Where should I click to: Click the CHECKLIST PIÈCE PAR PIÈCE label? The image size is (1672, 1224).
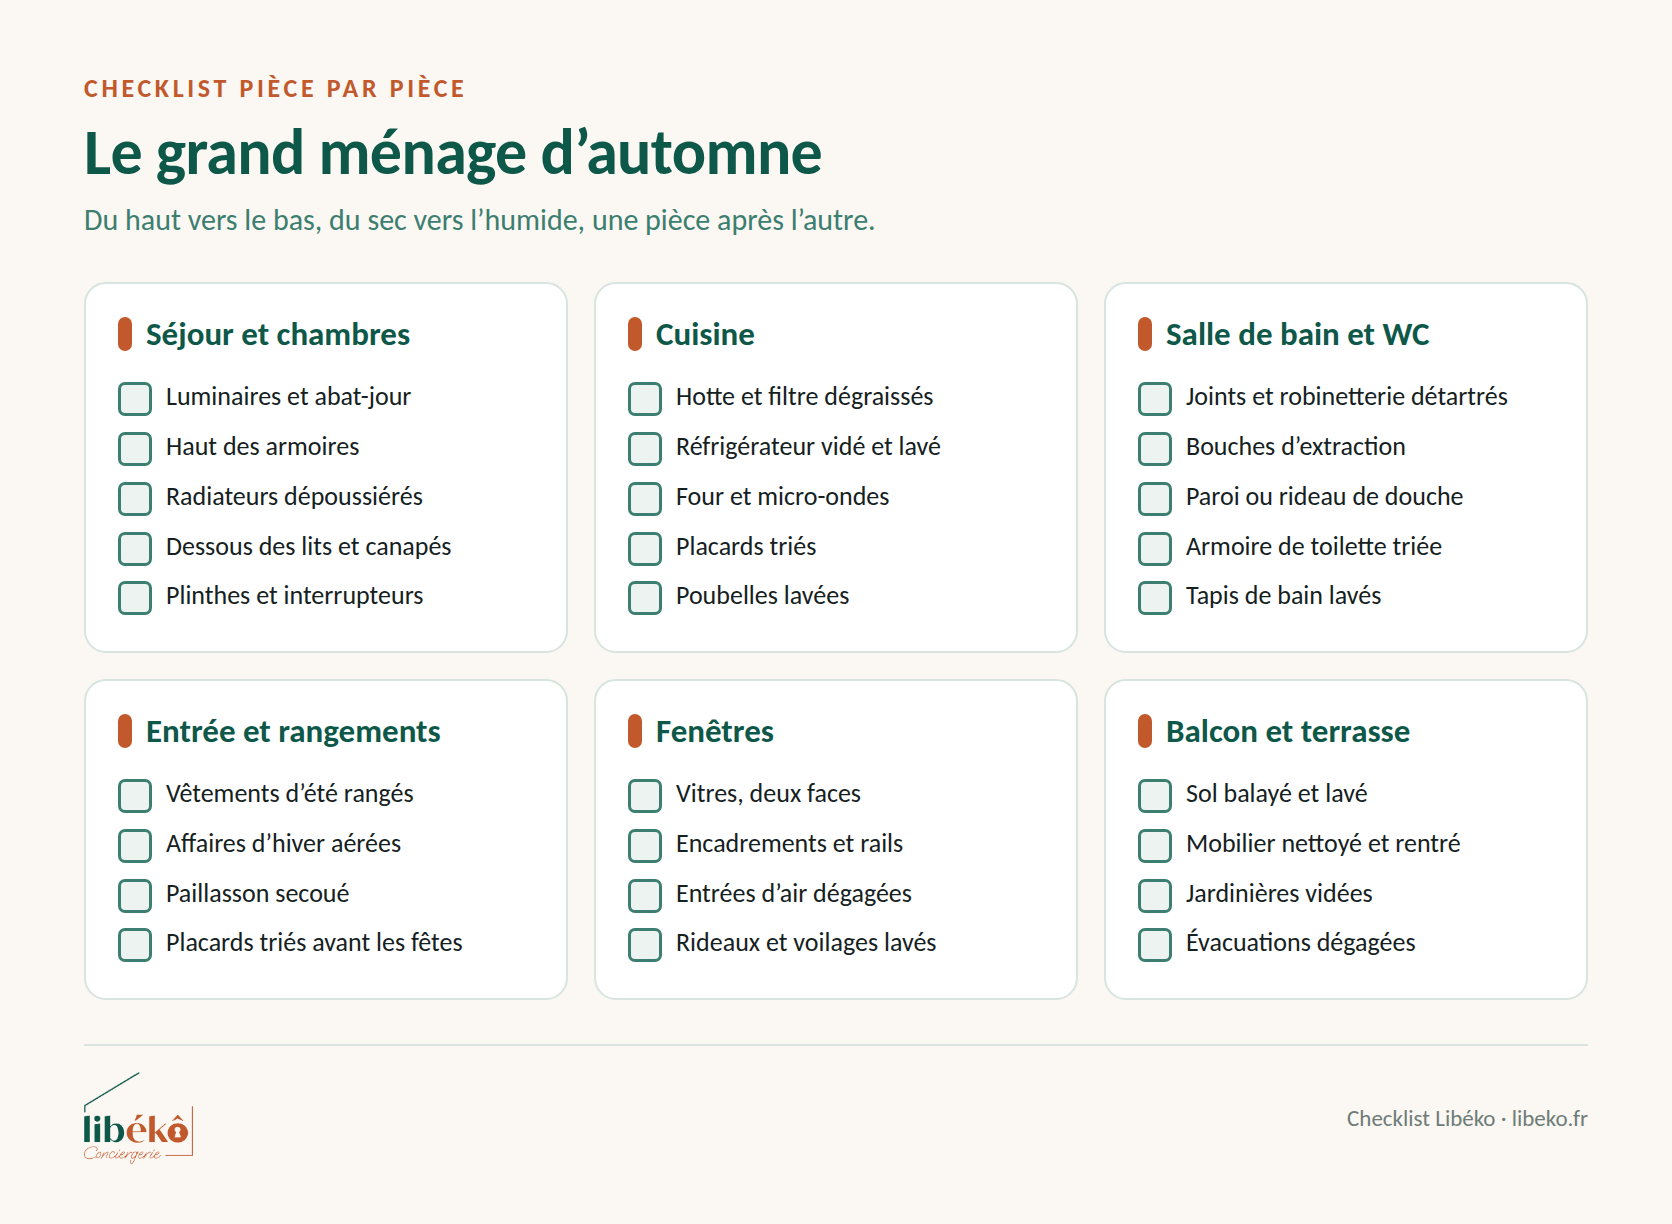coord(274,89)
